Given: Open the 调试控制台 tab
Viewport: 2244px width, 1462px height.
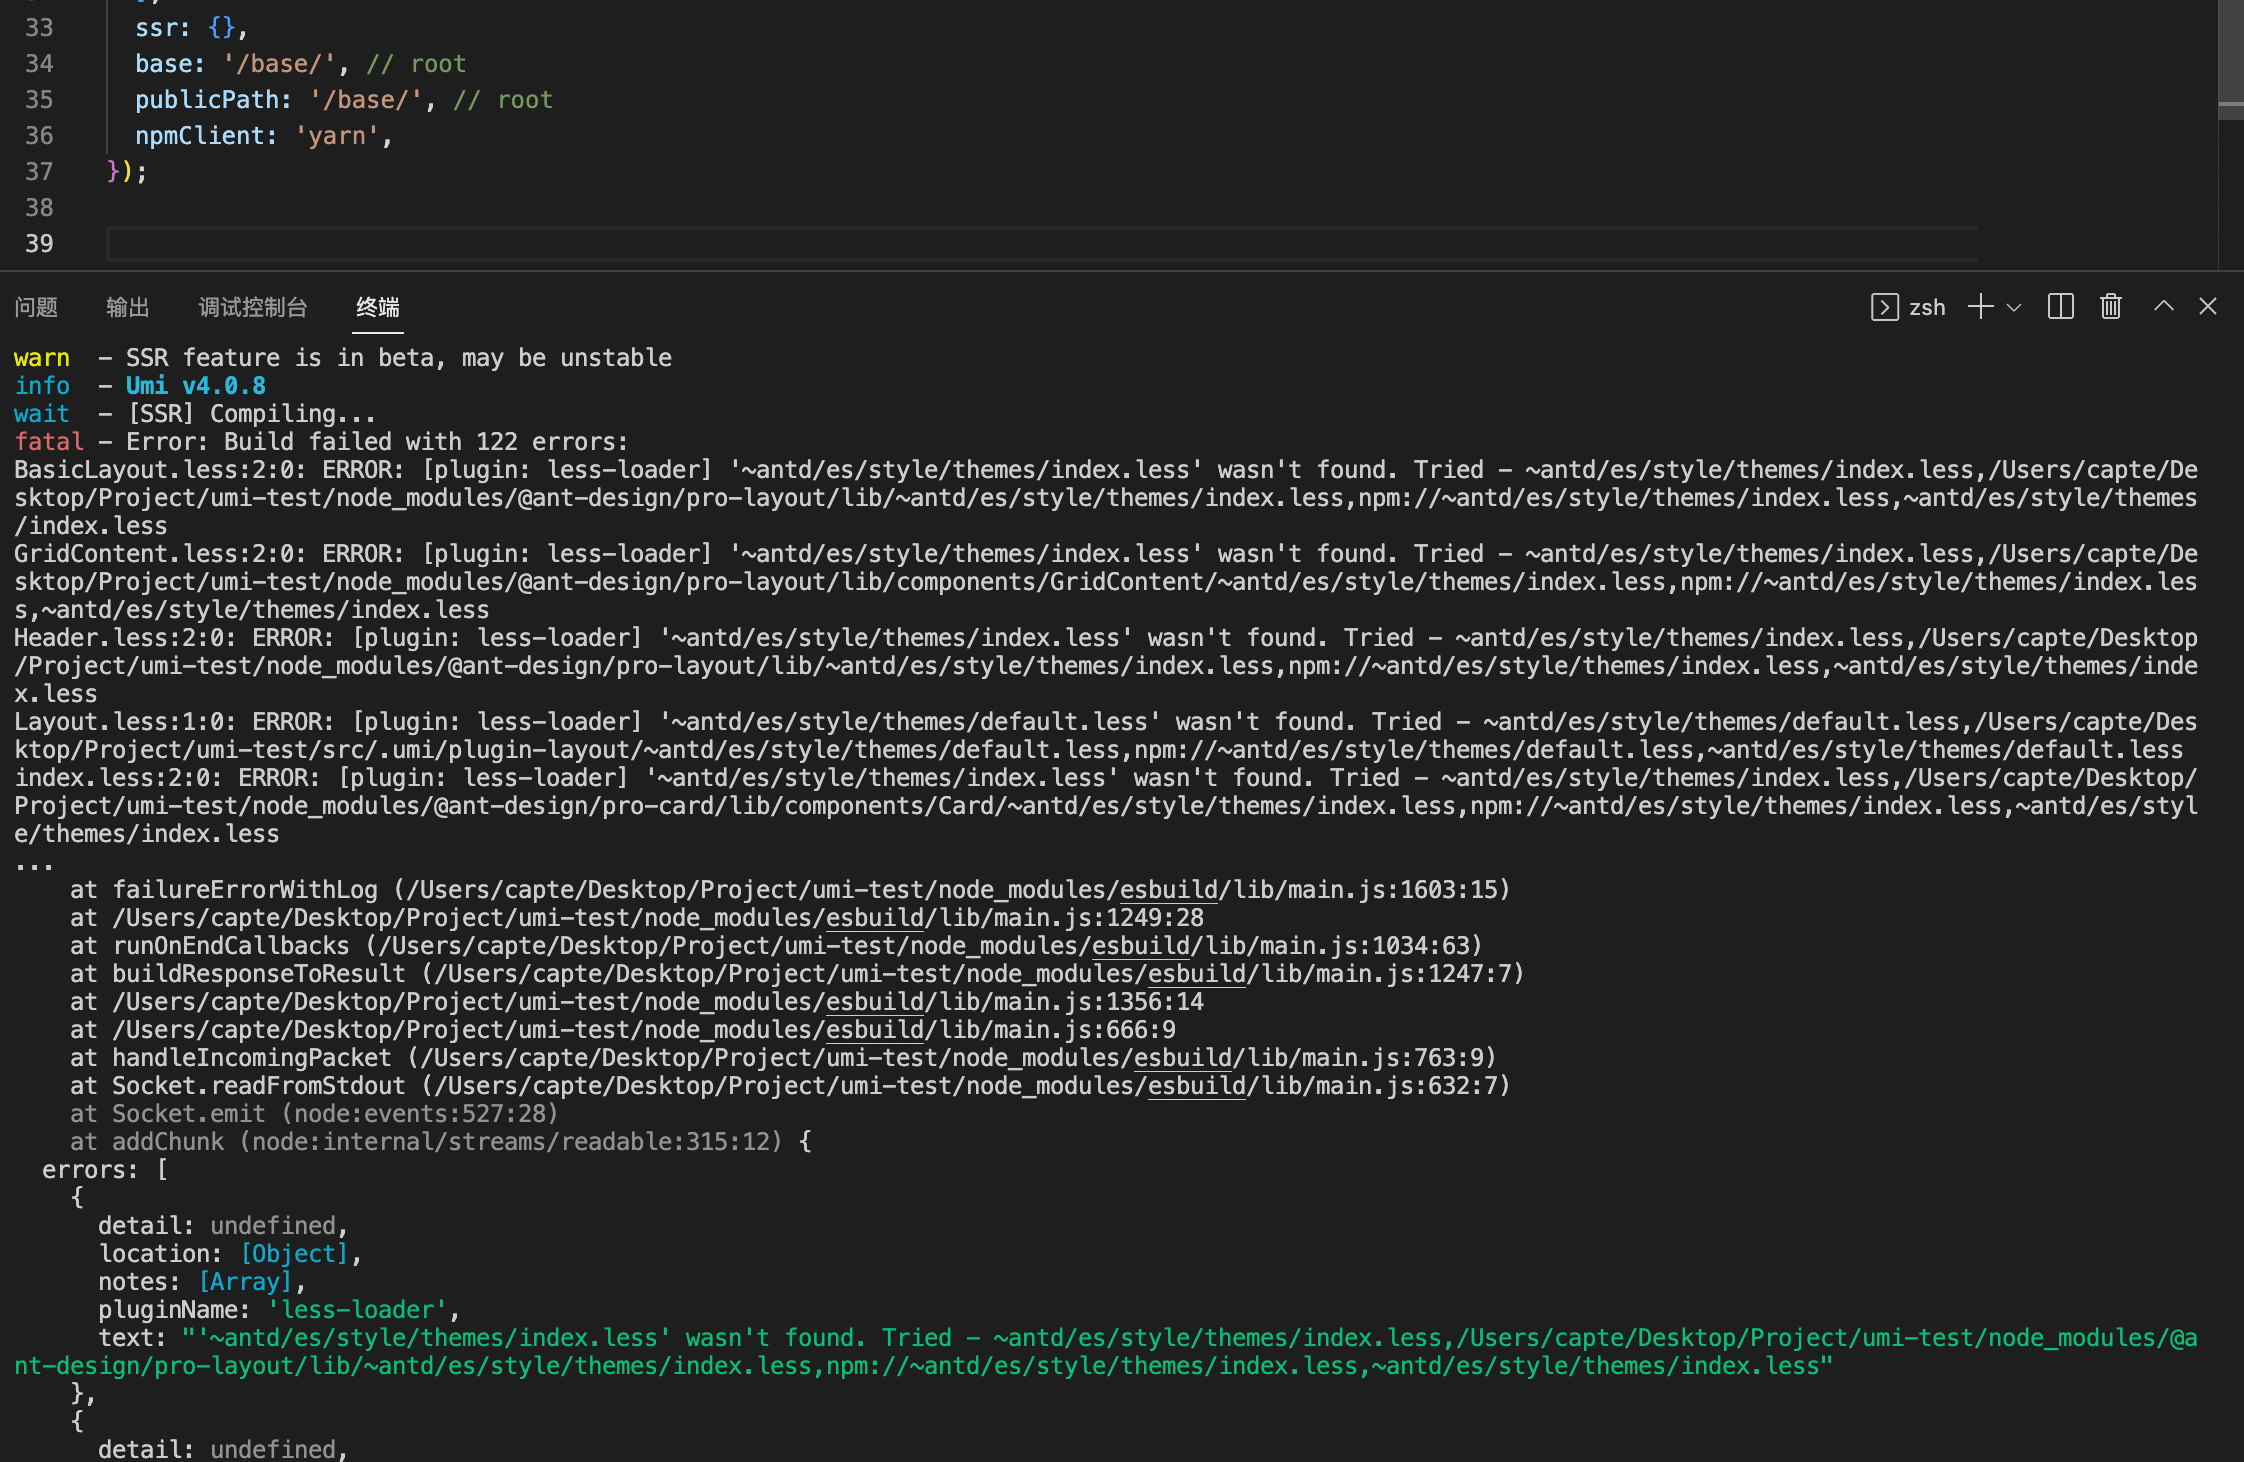Looking at the screenshot, I should [253, 307].
